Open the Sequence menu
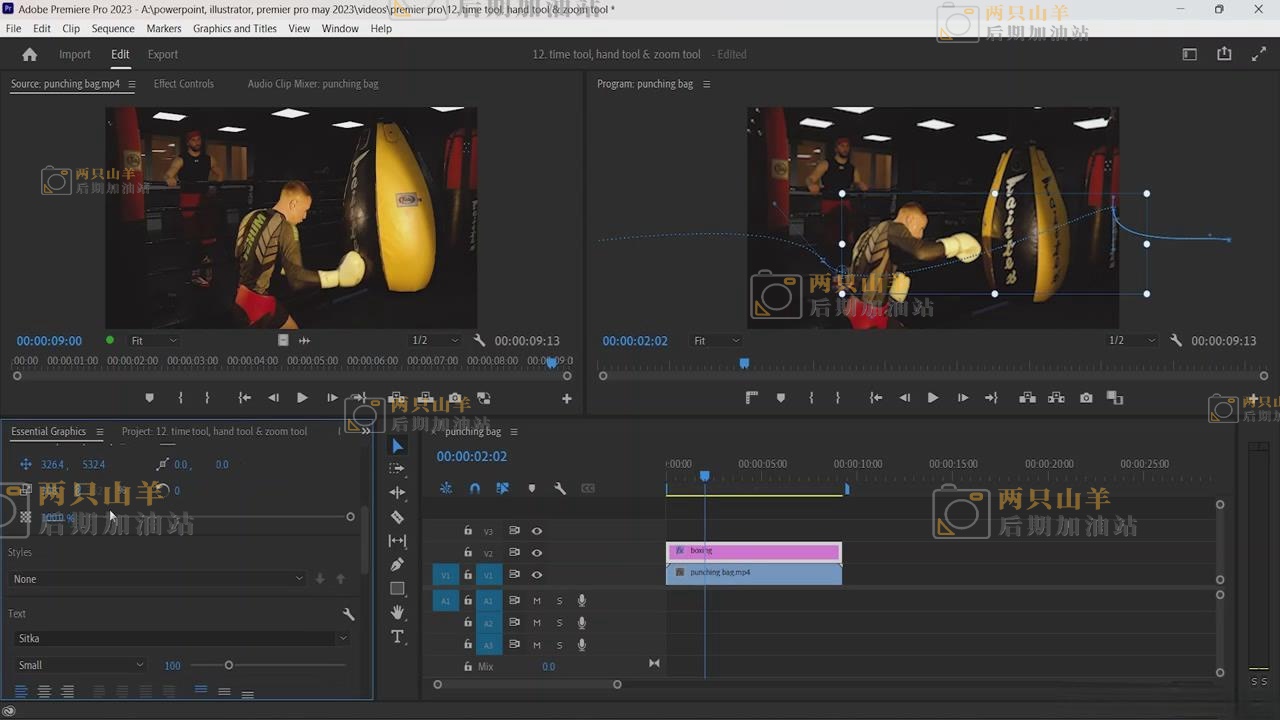 click(113, 28)
